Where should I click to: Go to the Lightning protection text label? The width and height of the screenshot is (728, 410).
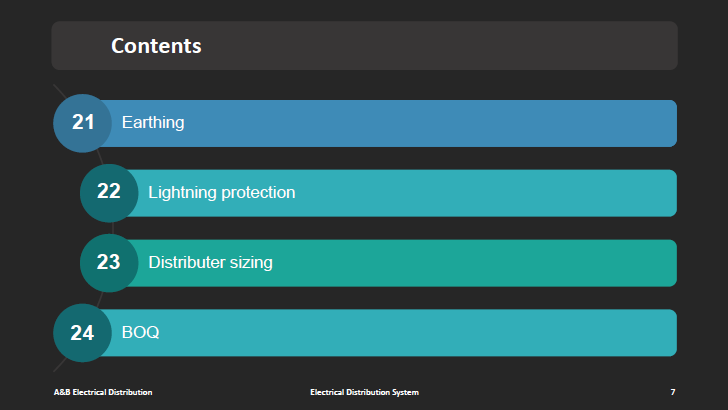[x=221, y=193]
